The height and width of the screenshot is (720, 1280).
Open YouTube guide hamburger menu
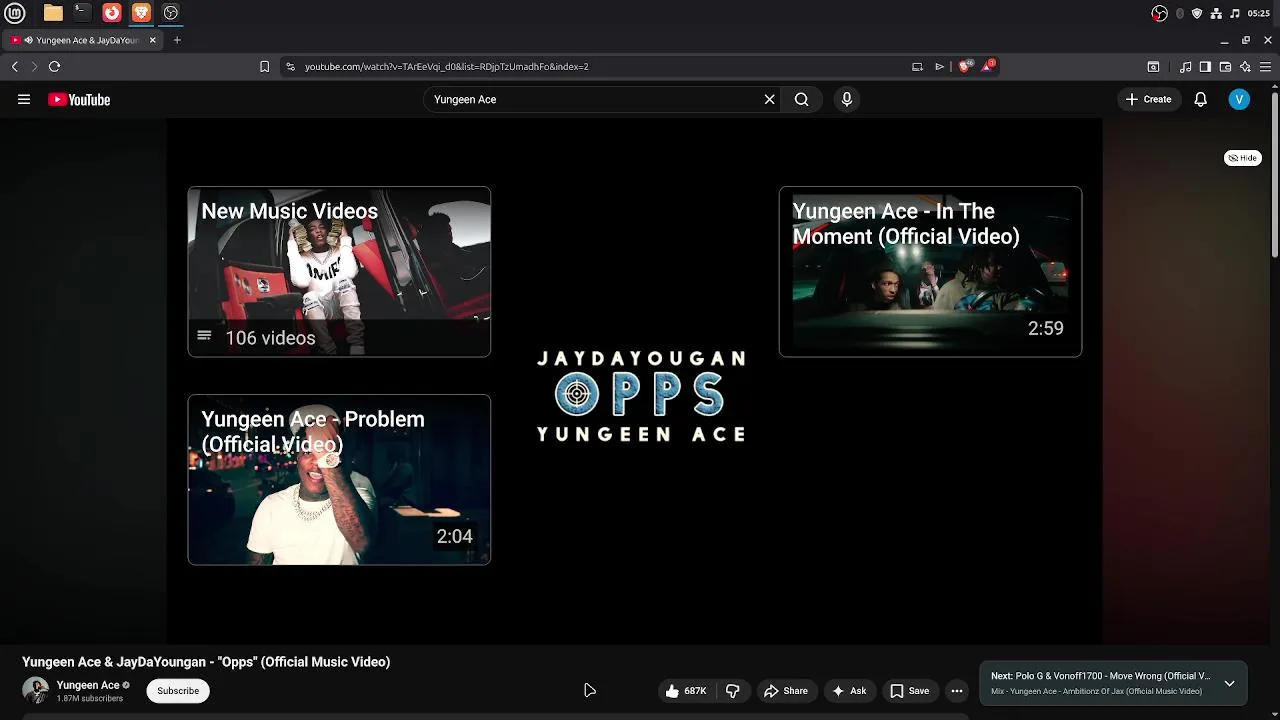point(24,99)
